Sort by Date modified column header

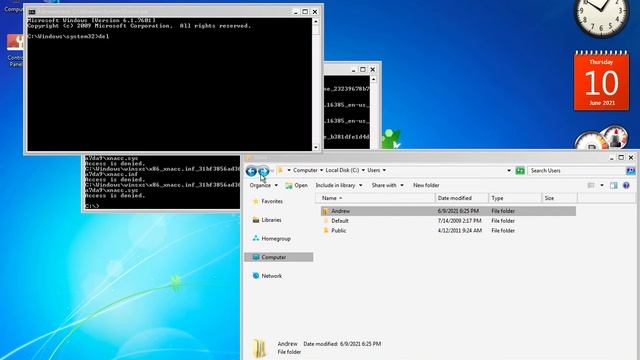coord(462,198)
